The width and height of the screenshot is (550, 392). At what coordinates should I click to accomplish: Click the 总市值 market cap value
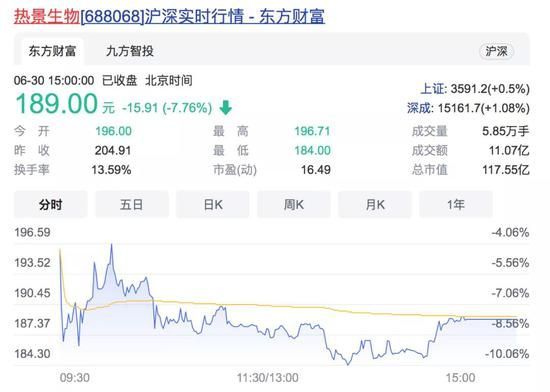coord(505,170)
